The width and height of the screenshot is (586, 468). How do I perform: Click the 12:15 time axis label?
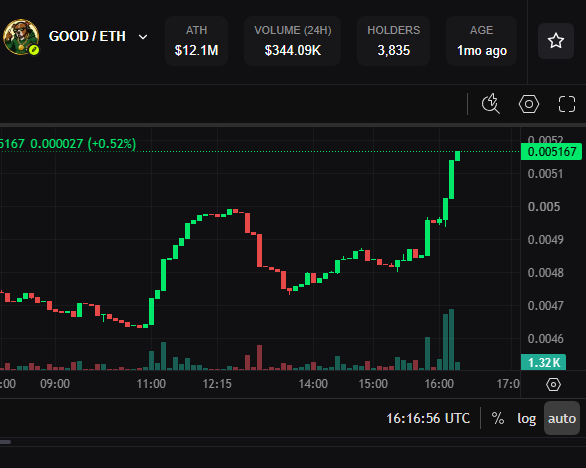(217, 384)
